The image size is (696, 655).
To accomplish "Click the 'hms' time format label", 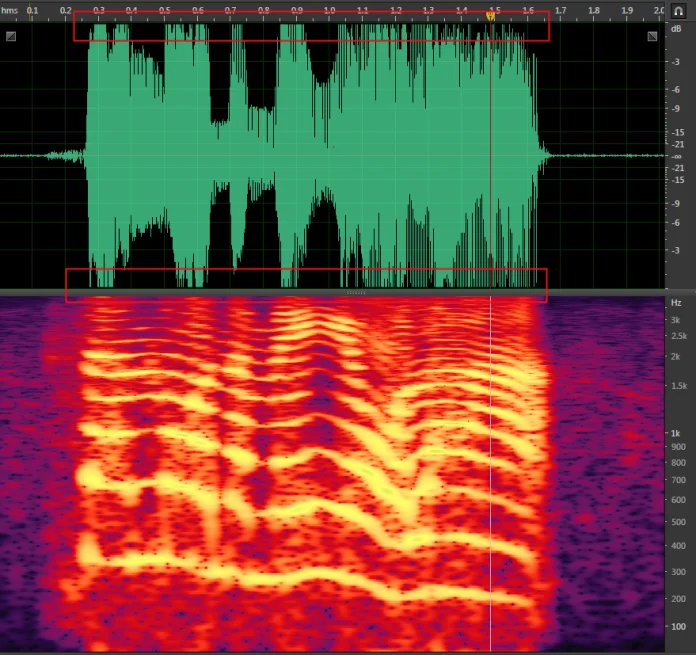I will click(x=9, y=10).
